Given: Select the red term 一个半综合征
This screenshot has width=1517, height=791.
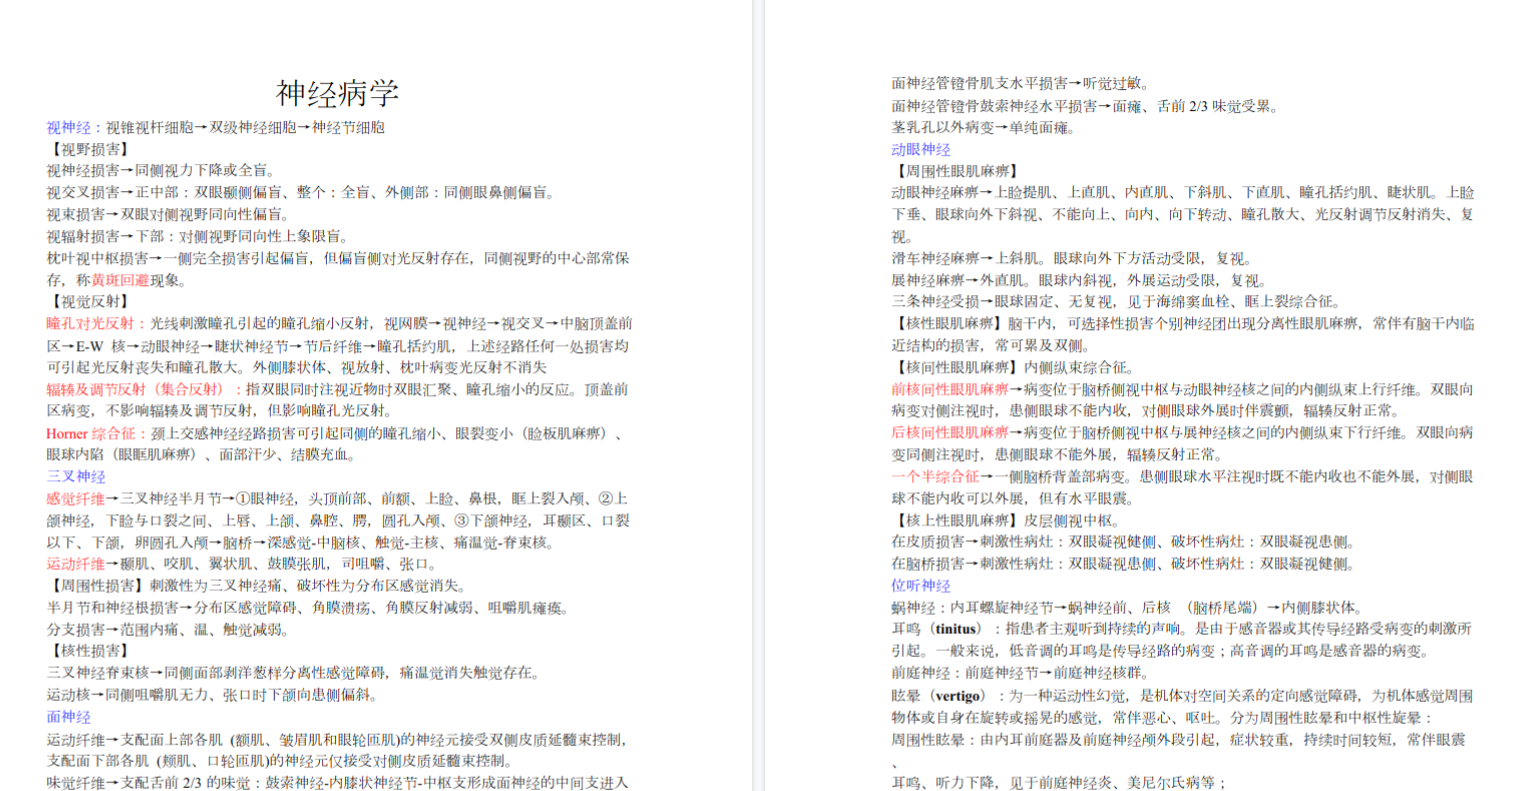Looking at the screenshot, I should (935, 477).
